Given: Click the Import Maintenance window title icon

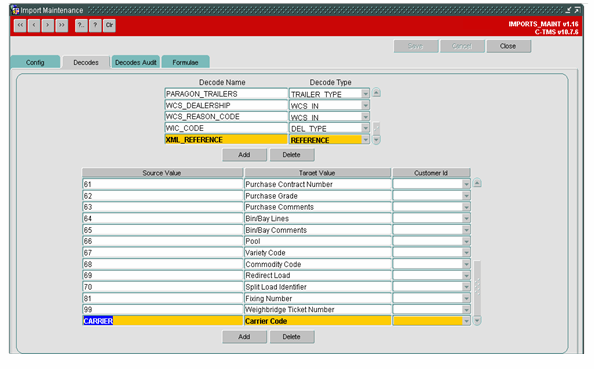Looking at the screenshot, I should 15,10.
